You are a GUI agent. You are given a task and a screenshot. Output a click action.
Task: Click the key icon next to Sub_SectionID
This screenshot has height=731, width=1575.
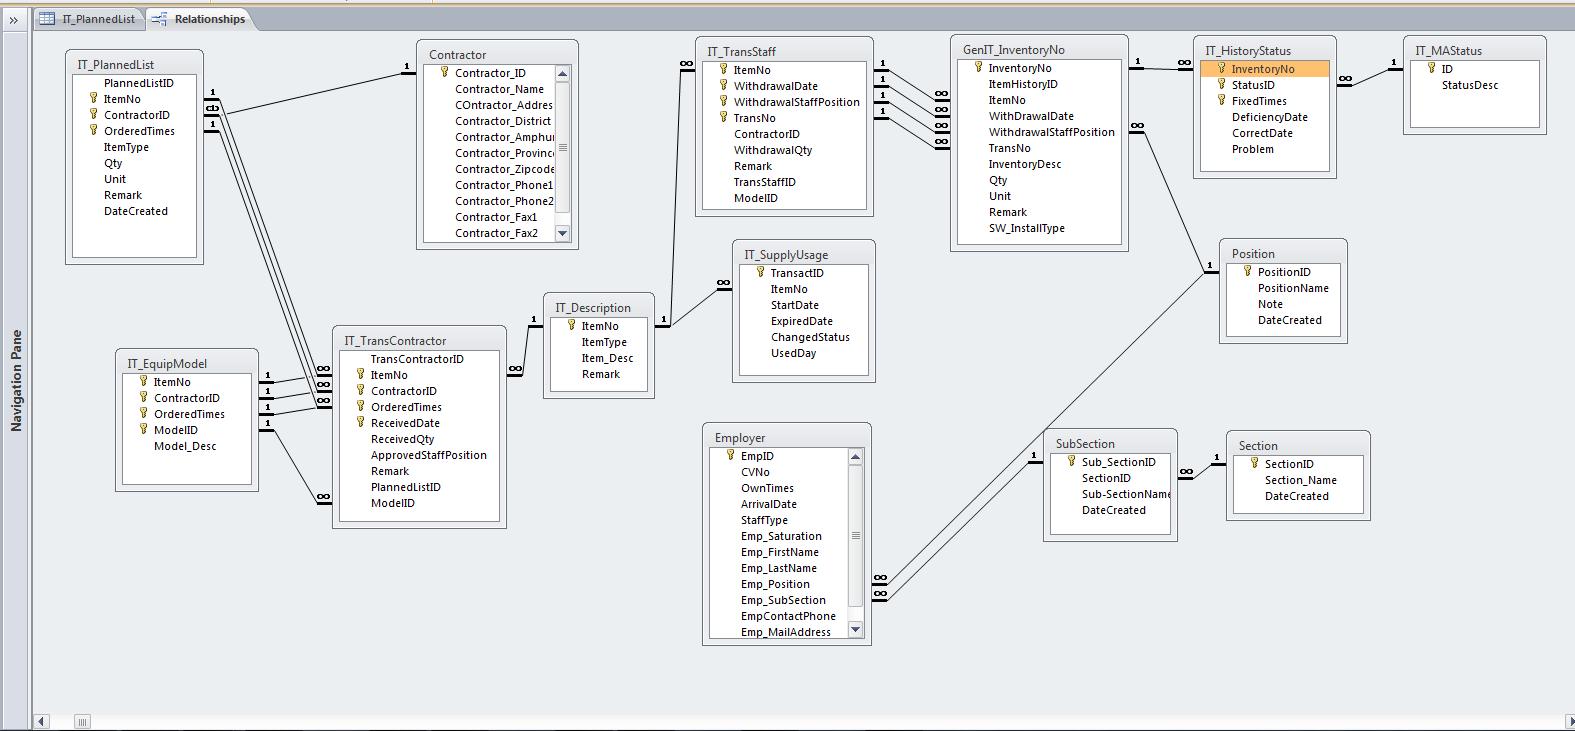point(1071,461)
